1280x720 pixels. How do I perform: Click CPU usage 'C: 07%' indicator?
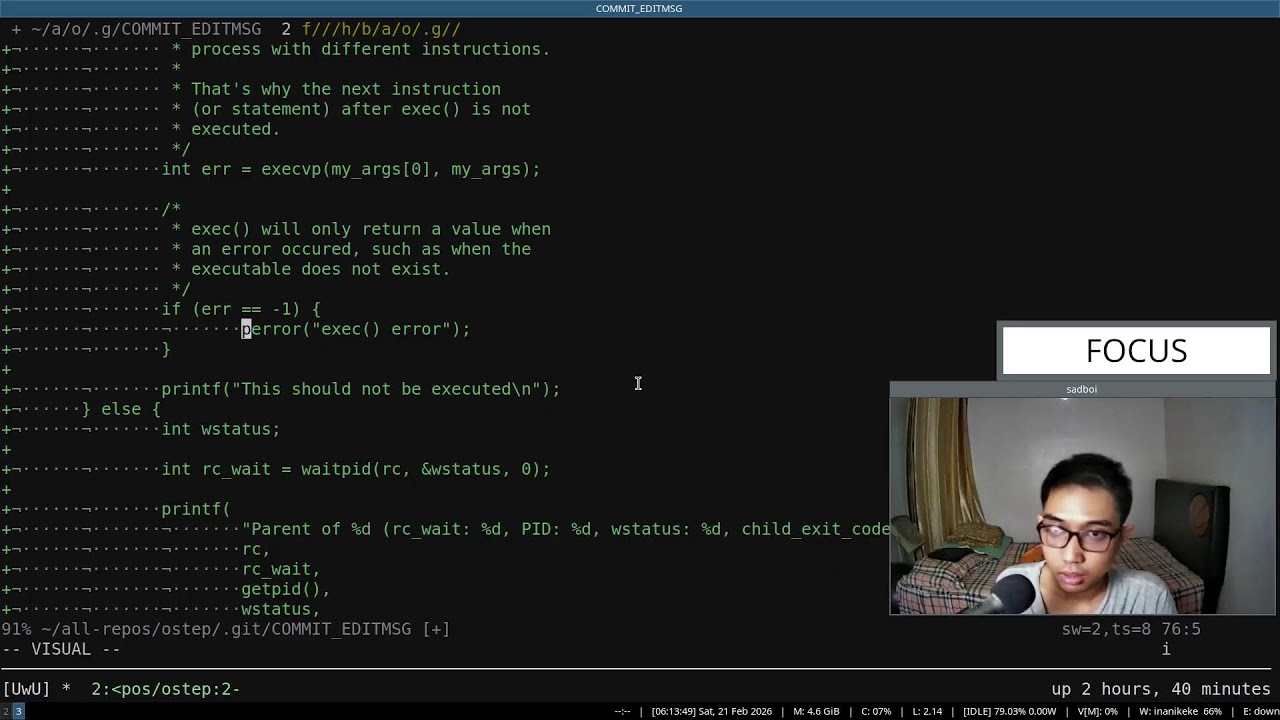[876, 711]
